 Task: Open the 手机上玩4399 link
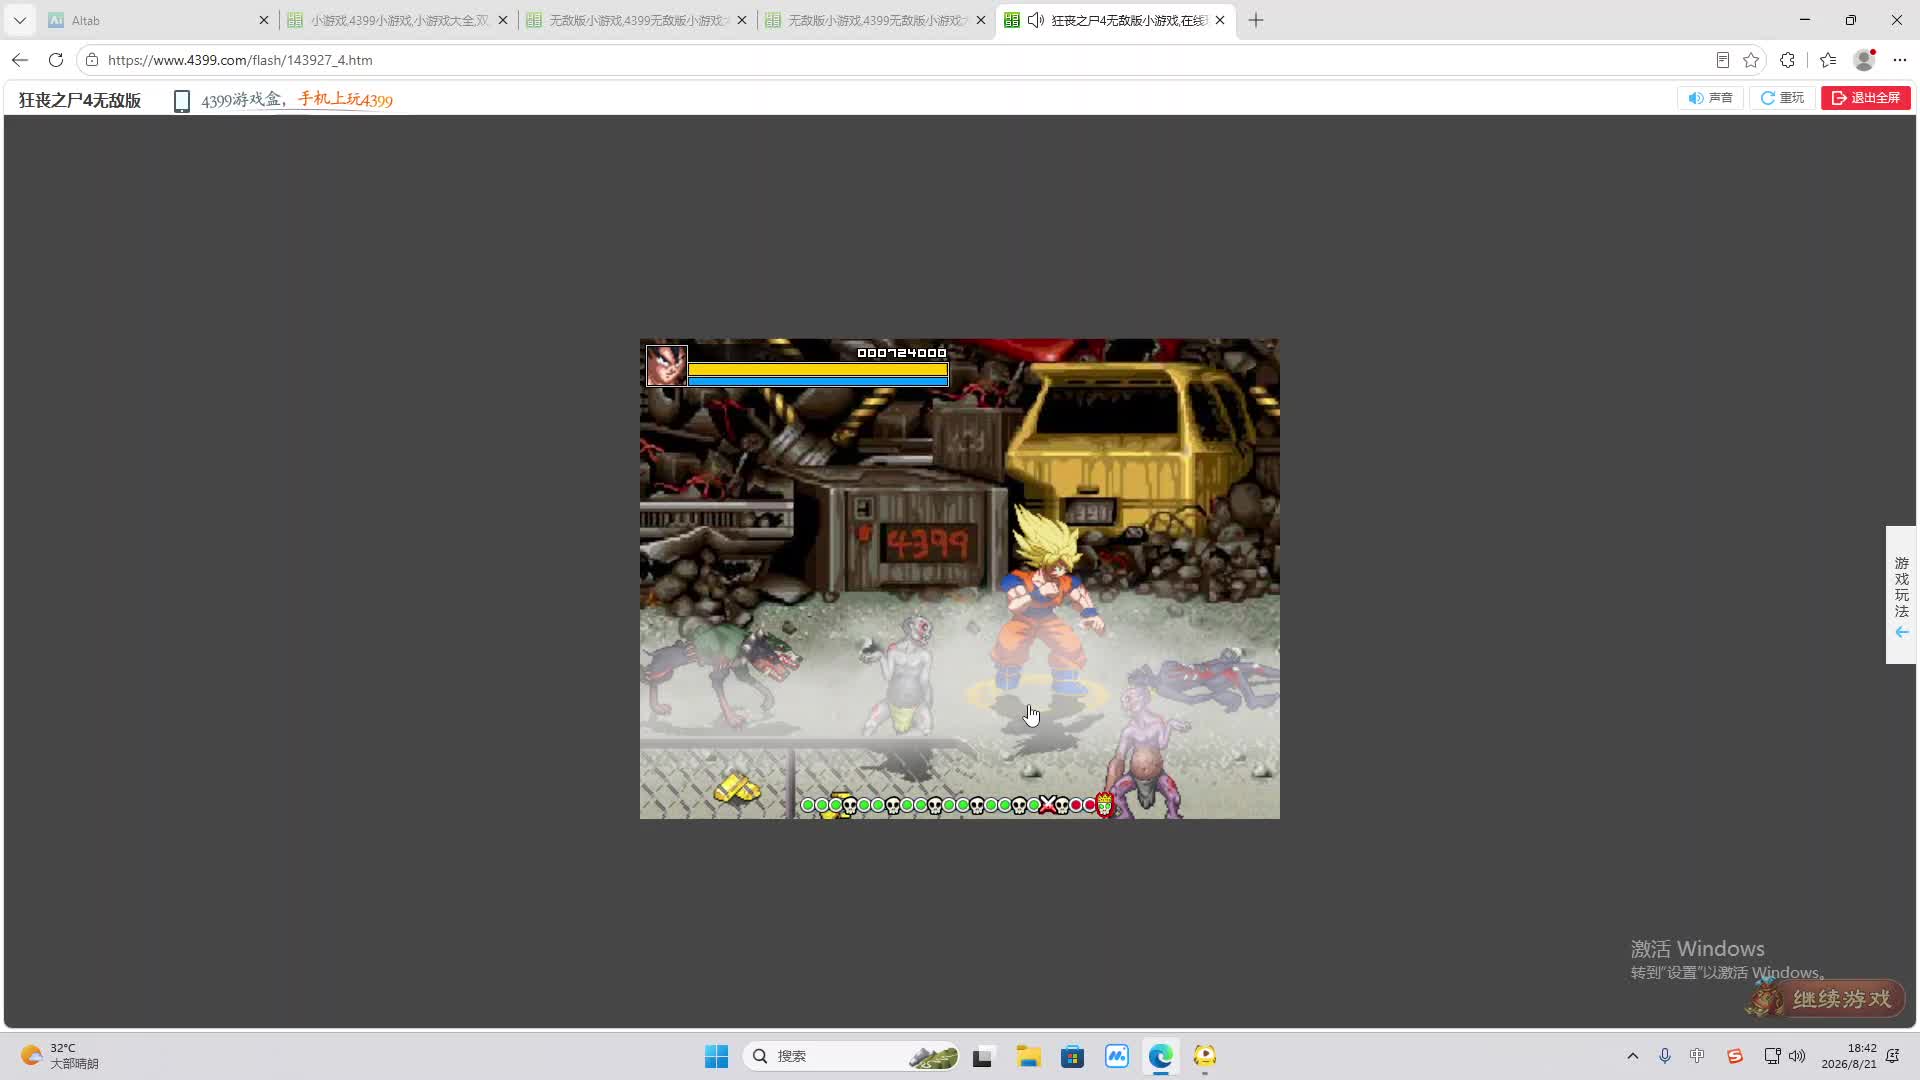point(345,99)
